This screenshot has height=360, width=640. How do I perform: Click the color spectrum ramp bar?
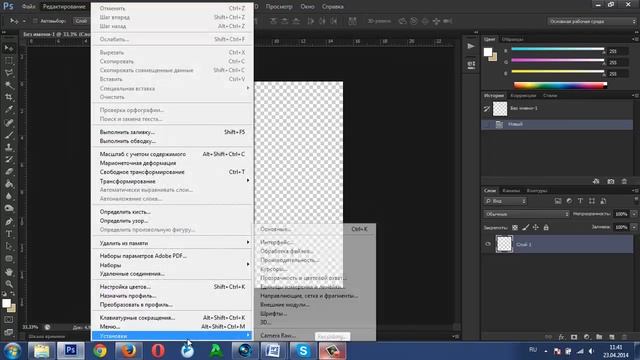tap(560, 85)
